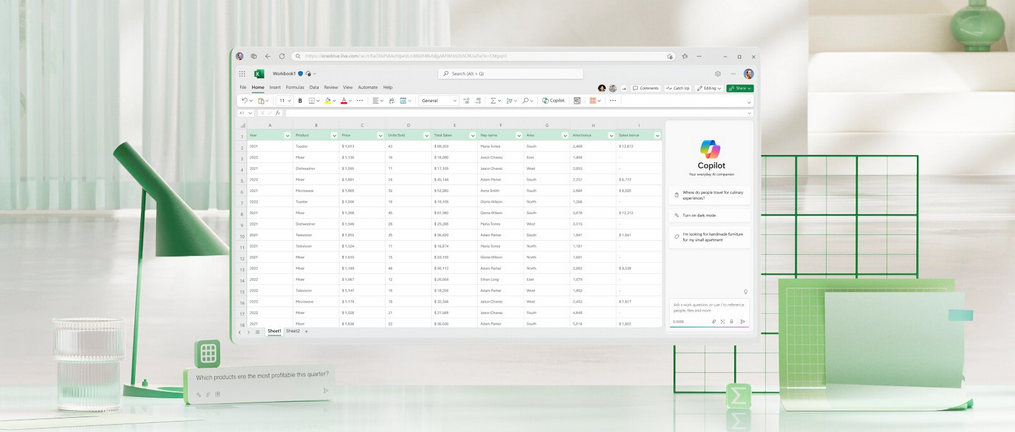This screenshot has width=1015, height=432.
Task: Open the Year column filter dropdown
Action: pyautogui.click(x=287, y=135)
